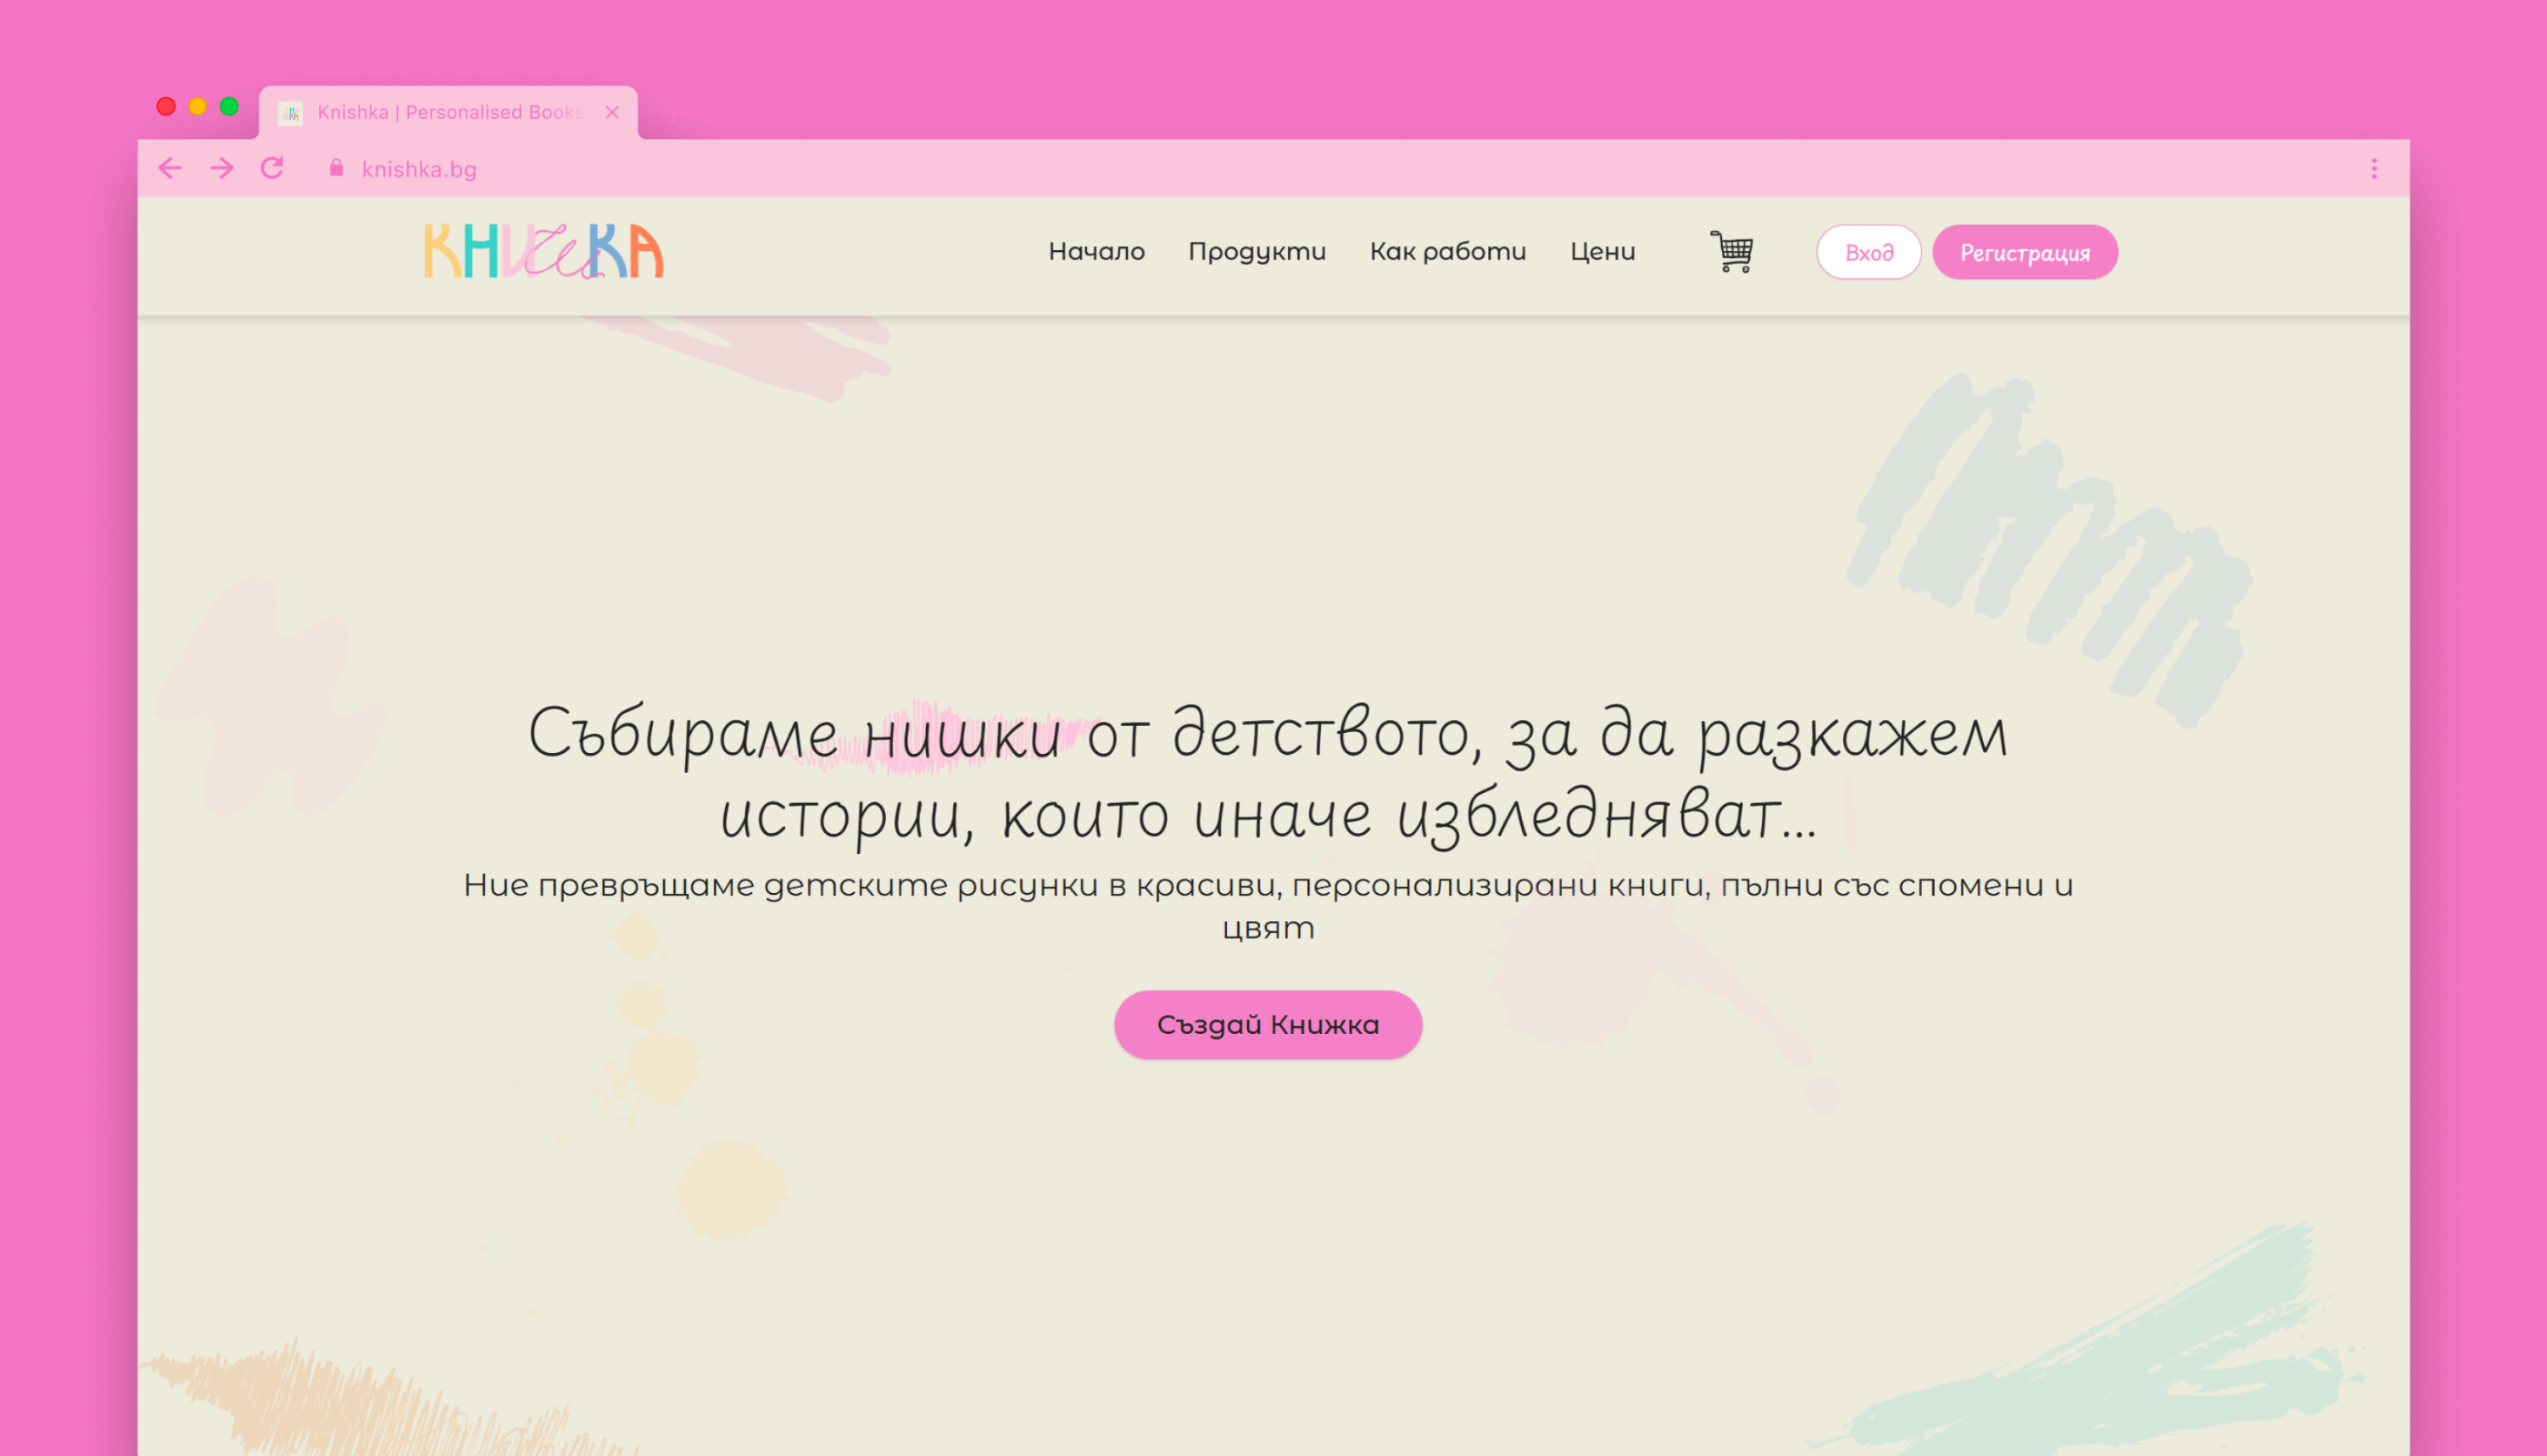Select Как работи in the navigation
Image resolution: width=2547 pixels, height=1456 pixels.
(x=1447, y=252)
